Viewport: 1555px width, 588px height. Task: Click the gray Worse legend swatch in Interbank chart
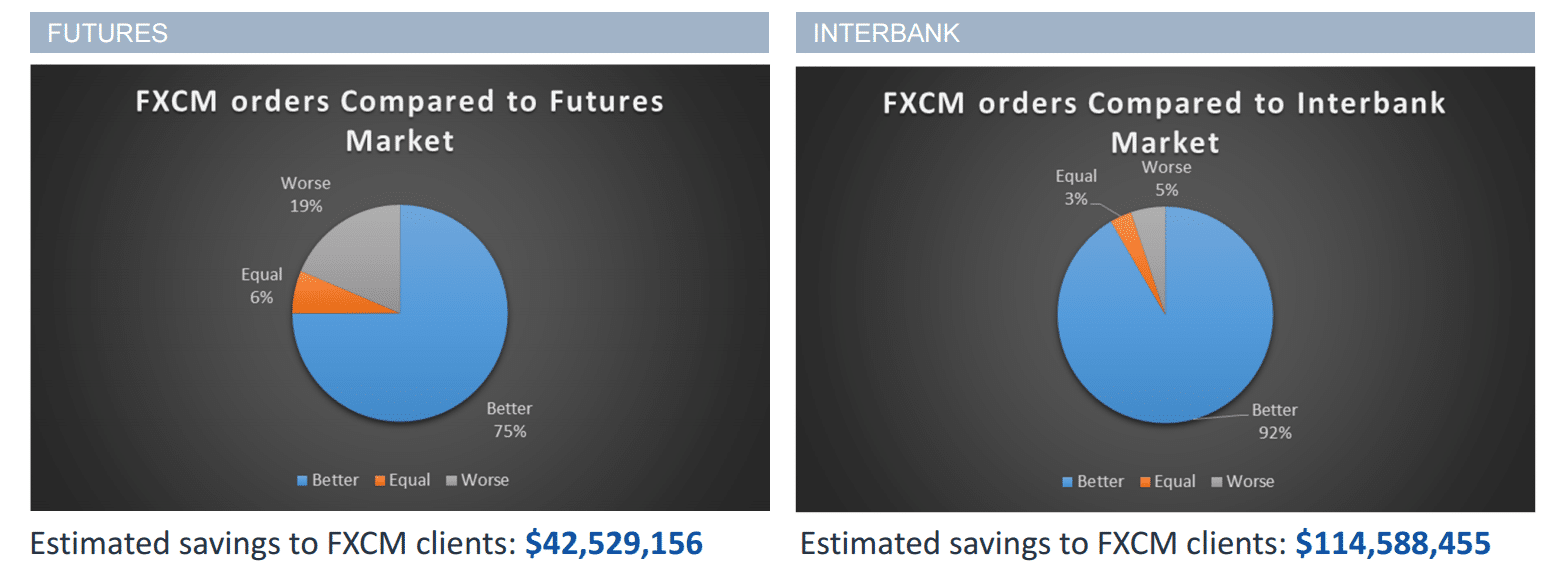pyautogui.click(x=1217, y=482)
